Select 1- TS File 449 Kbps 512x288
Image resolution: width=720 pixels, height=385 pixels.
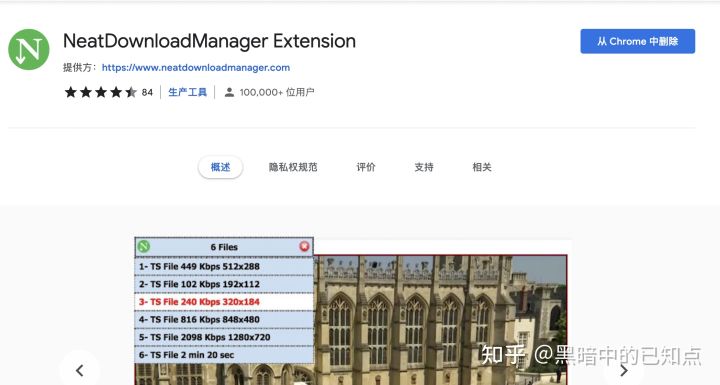pos(224,266)
